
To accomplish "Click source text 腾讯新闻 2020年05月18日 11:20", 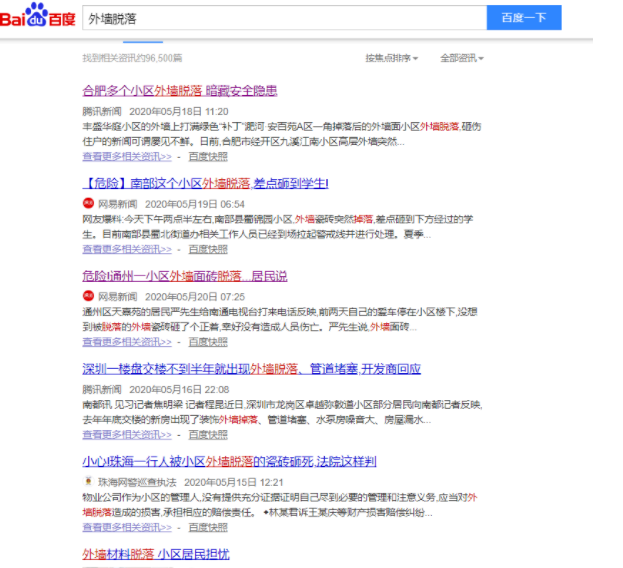I will (x=155, y=111).
